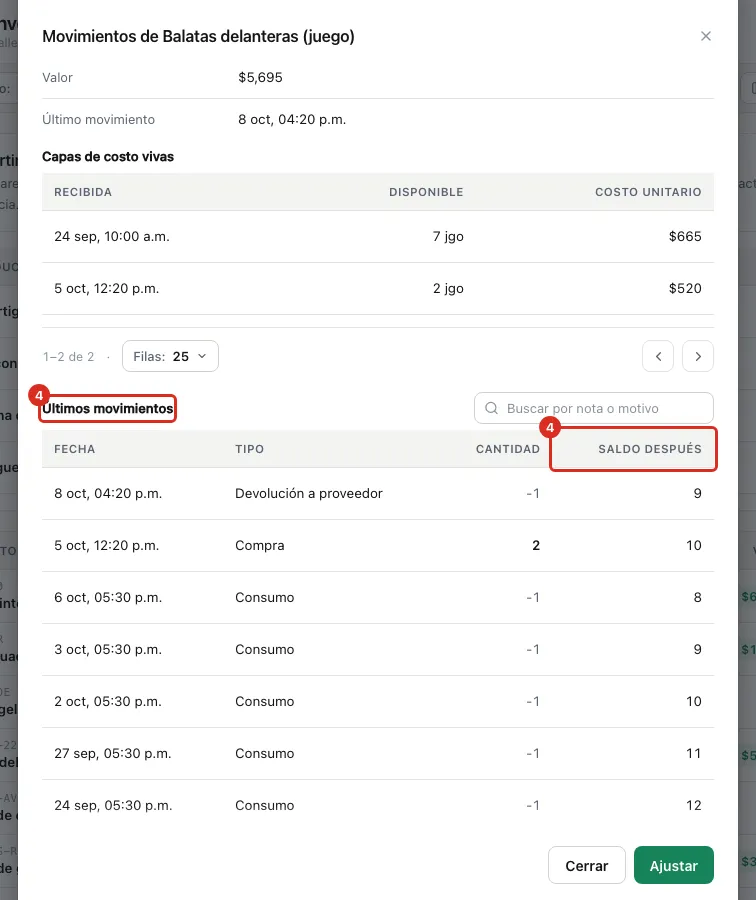Viewport: 756px width, 900px height.
Task: Click balance 8 in 6 oct Consumo row
Action: point(697,598)
